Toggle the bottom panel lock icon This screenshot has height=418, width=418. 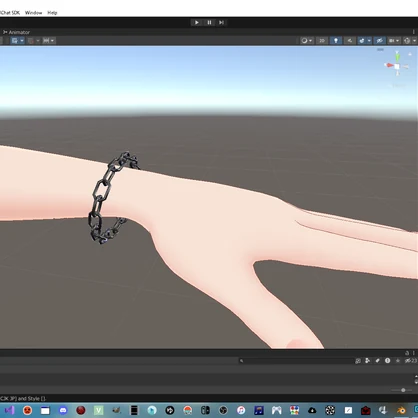click(x=407, y=353)
